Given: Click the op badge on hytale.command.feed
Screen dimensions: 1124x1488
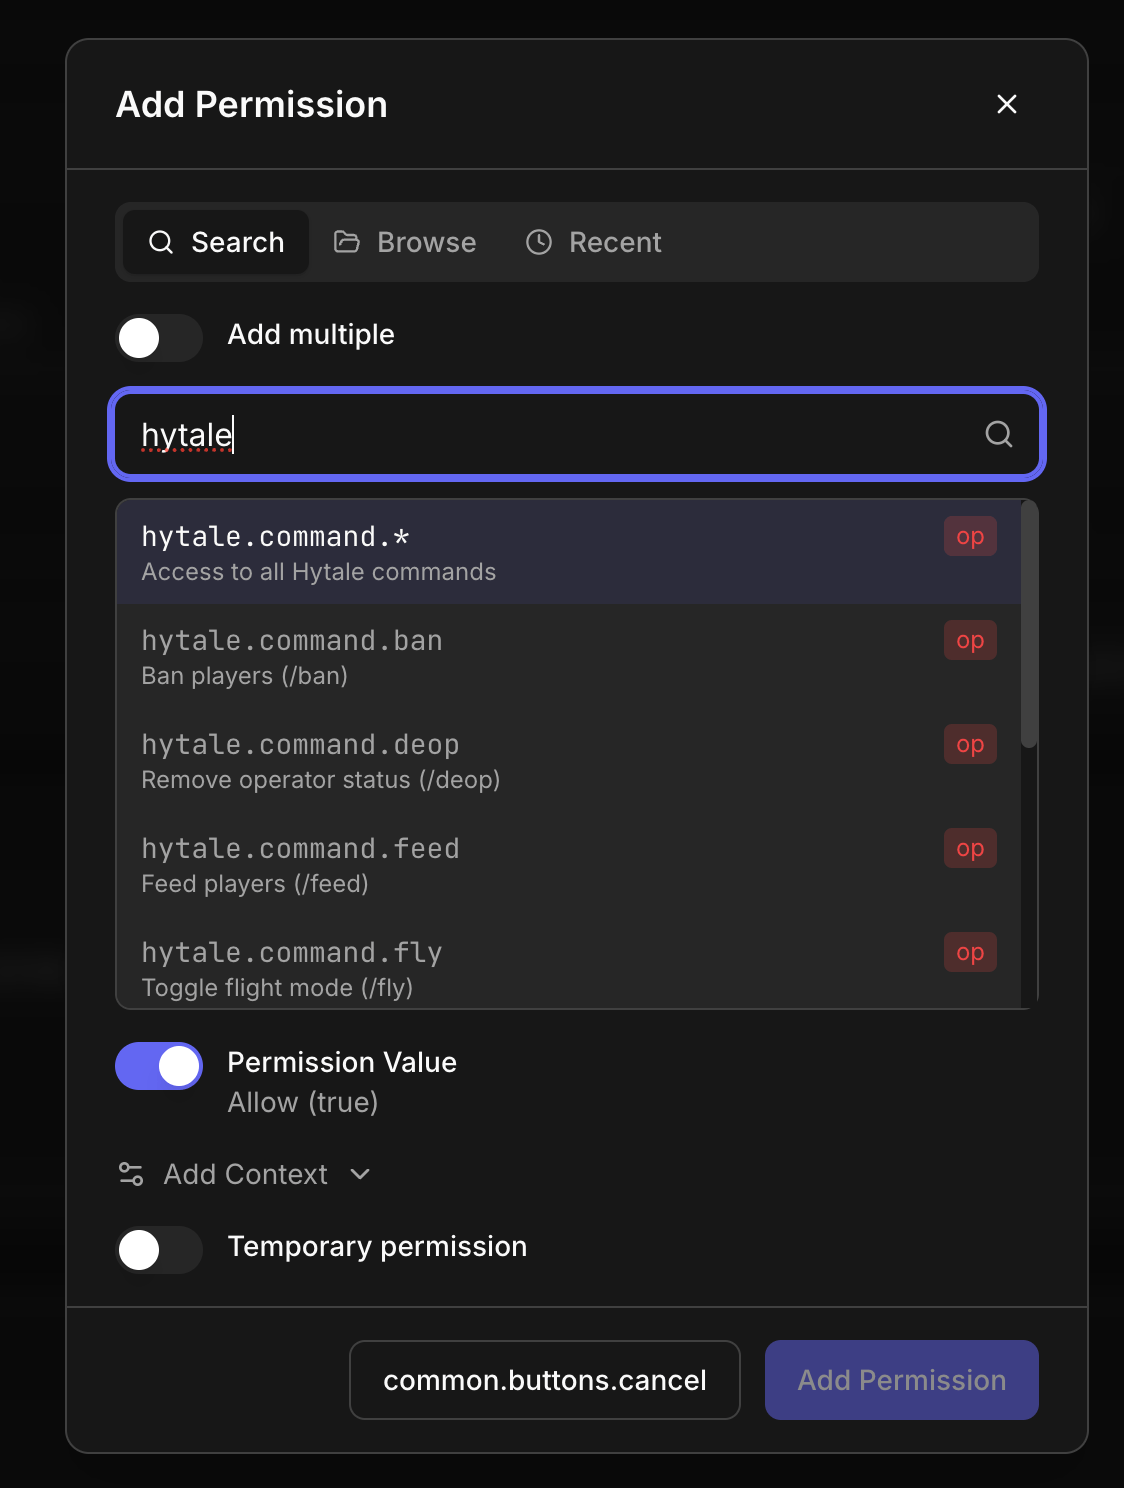Looking at the screenshot, I should 970,848.
